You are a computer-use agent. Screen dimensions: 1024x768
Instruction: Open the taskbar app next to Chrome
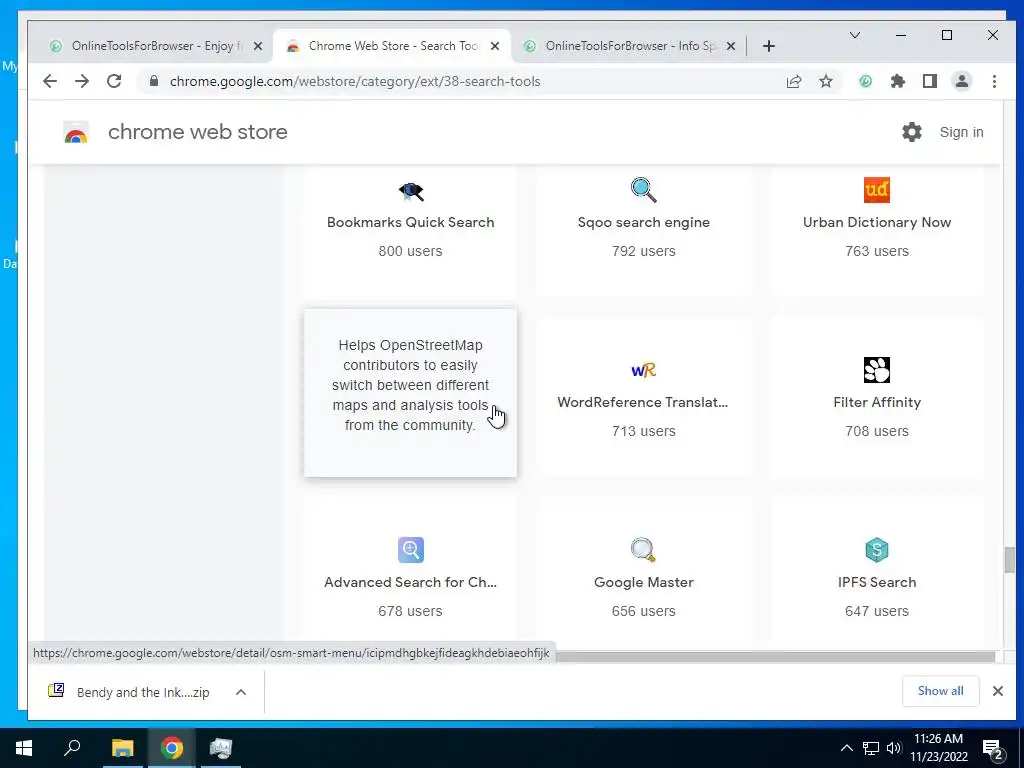(x=221, y=748)
